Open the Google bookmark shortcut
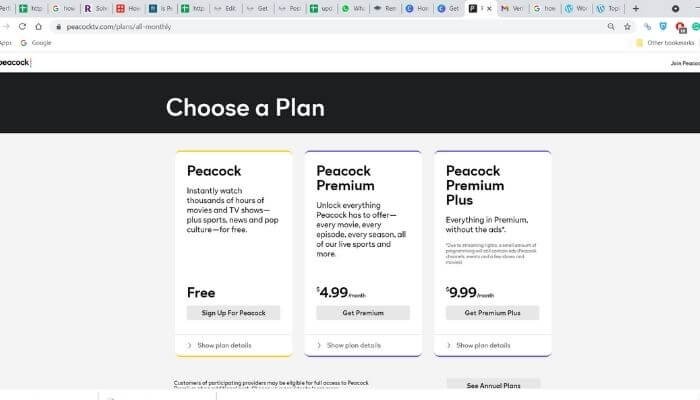 (x=36, y=43)
